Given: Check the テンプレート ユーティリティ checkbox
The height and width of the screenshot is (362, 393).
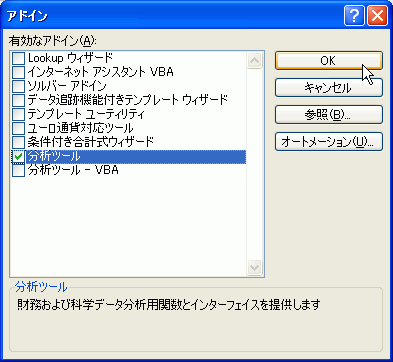Looking at the screenshot, I should (x=19, y=114).
